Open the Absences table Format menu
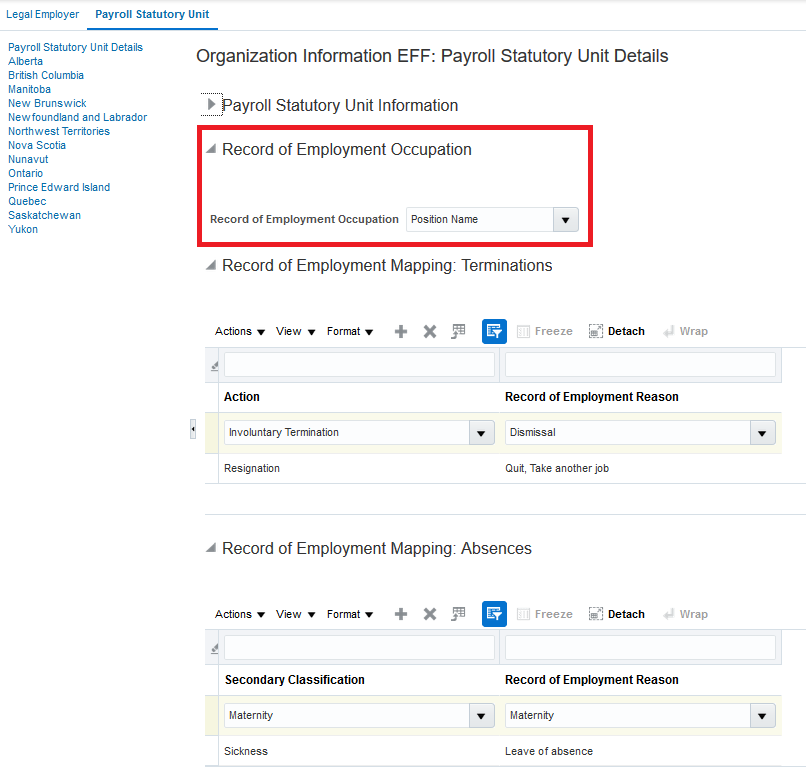The height and width of the screenshot is (774, 806). (349, 615)
